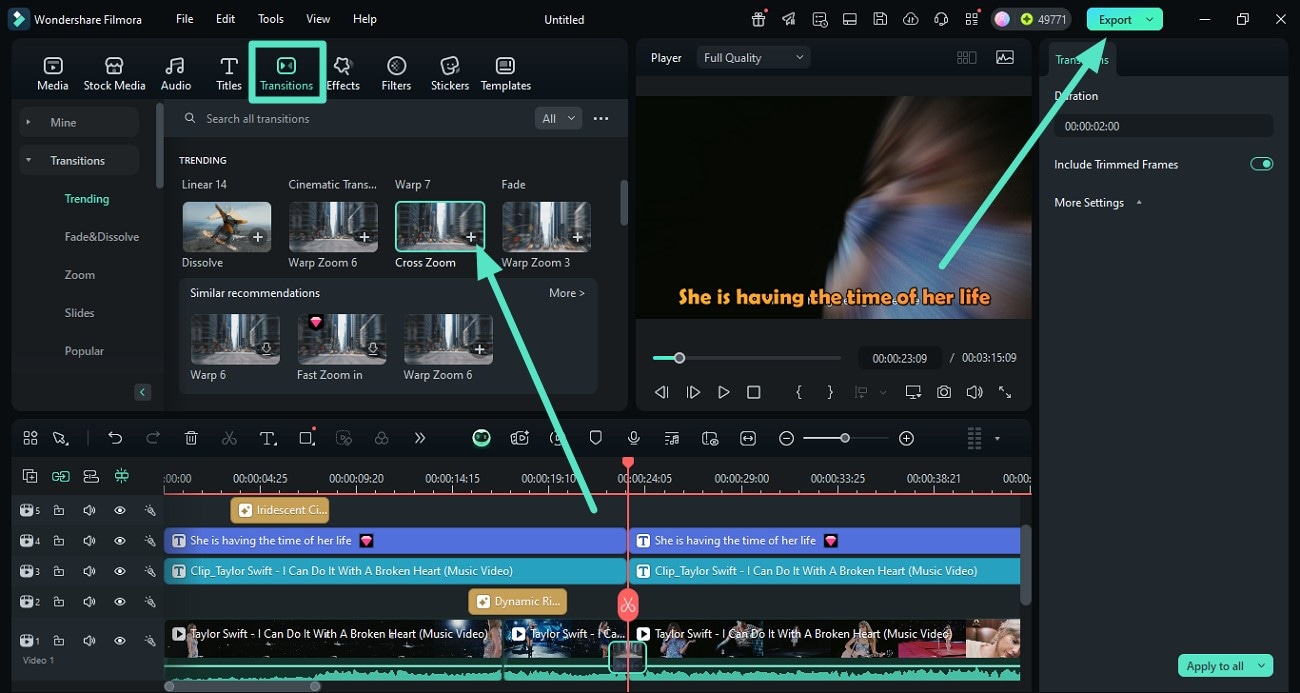Toggle visibility eye for Video 1 track
Screen dimensions: 1300x693
tap(120, 641)
